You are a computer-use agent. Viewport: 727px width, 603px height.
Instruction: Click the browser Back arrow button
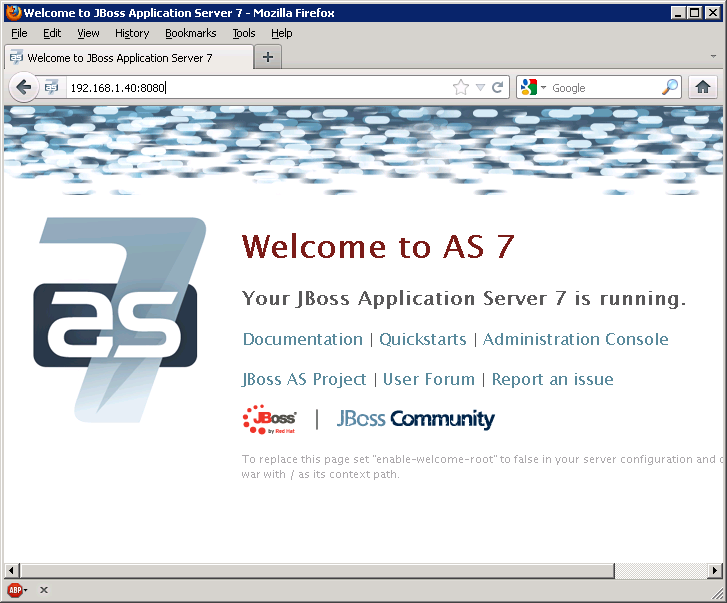[x=24, y=87]
